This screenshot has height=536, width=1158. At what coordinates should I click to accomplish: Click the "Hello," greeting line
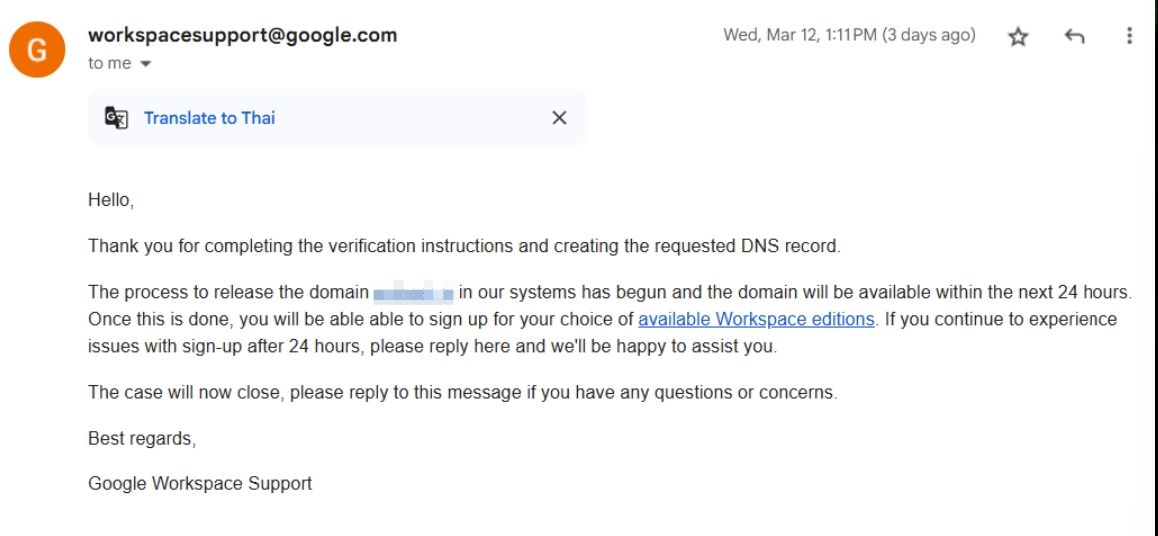tap(112, 199)
